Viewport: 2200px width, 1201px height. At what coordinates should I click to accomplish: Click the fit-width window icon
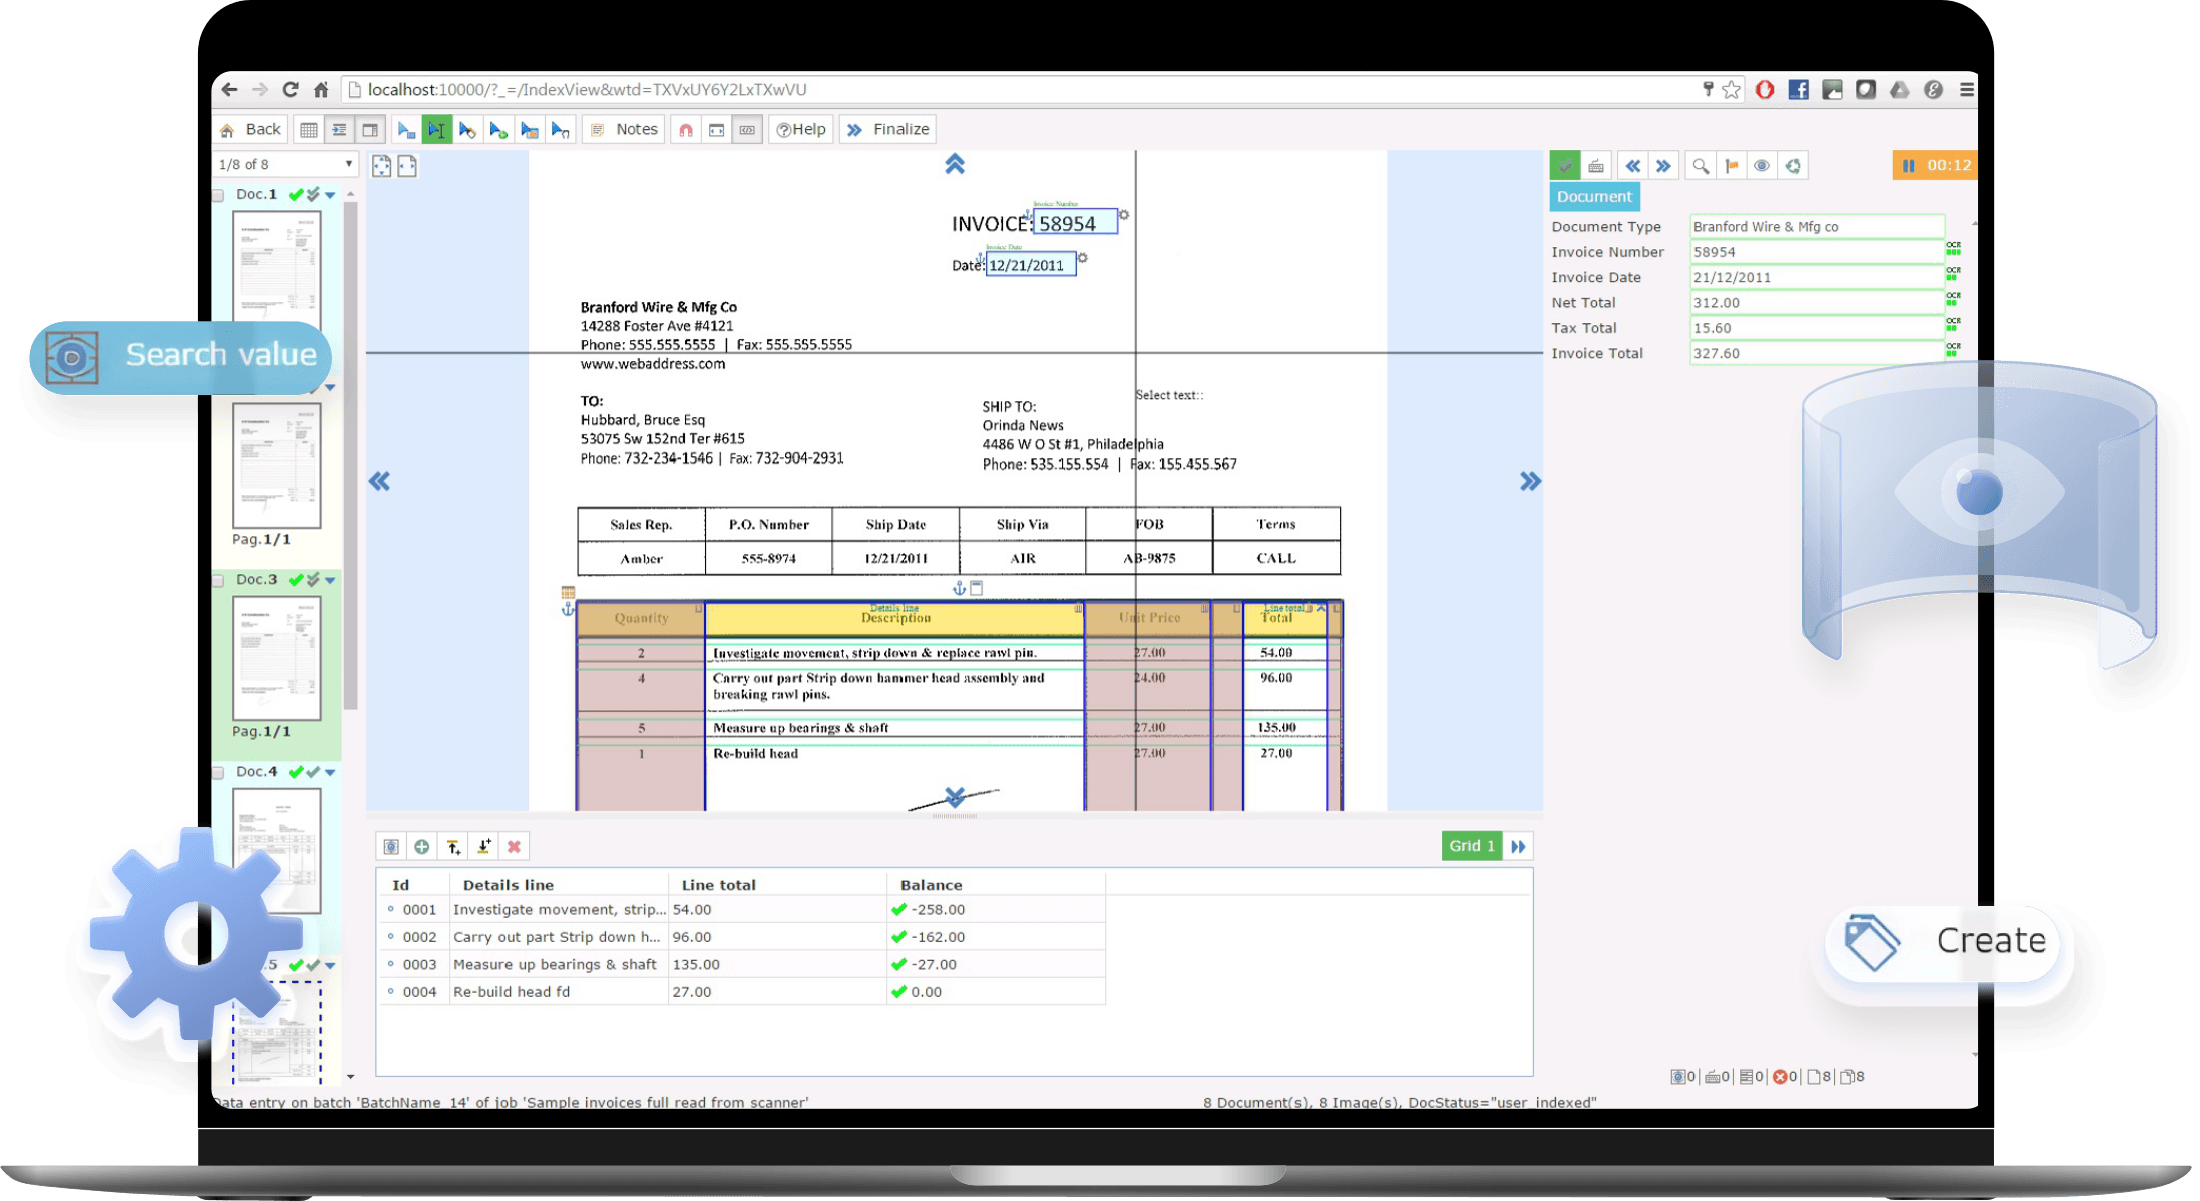tap(716, 130)
